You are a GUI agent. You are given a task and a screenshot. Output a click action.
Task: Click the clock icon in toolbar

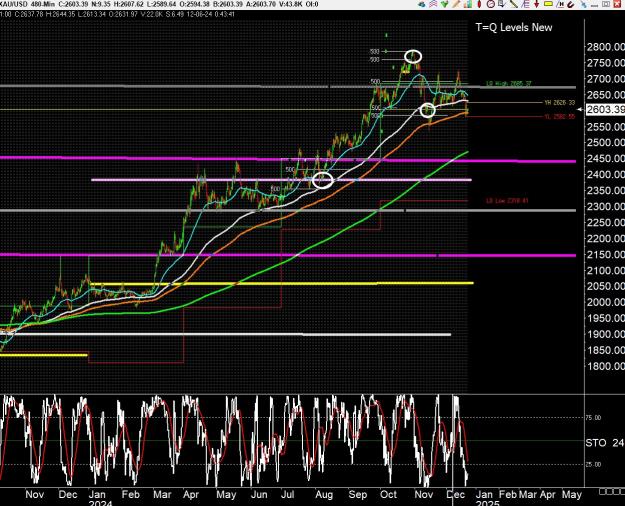click(491, 4)
